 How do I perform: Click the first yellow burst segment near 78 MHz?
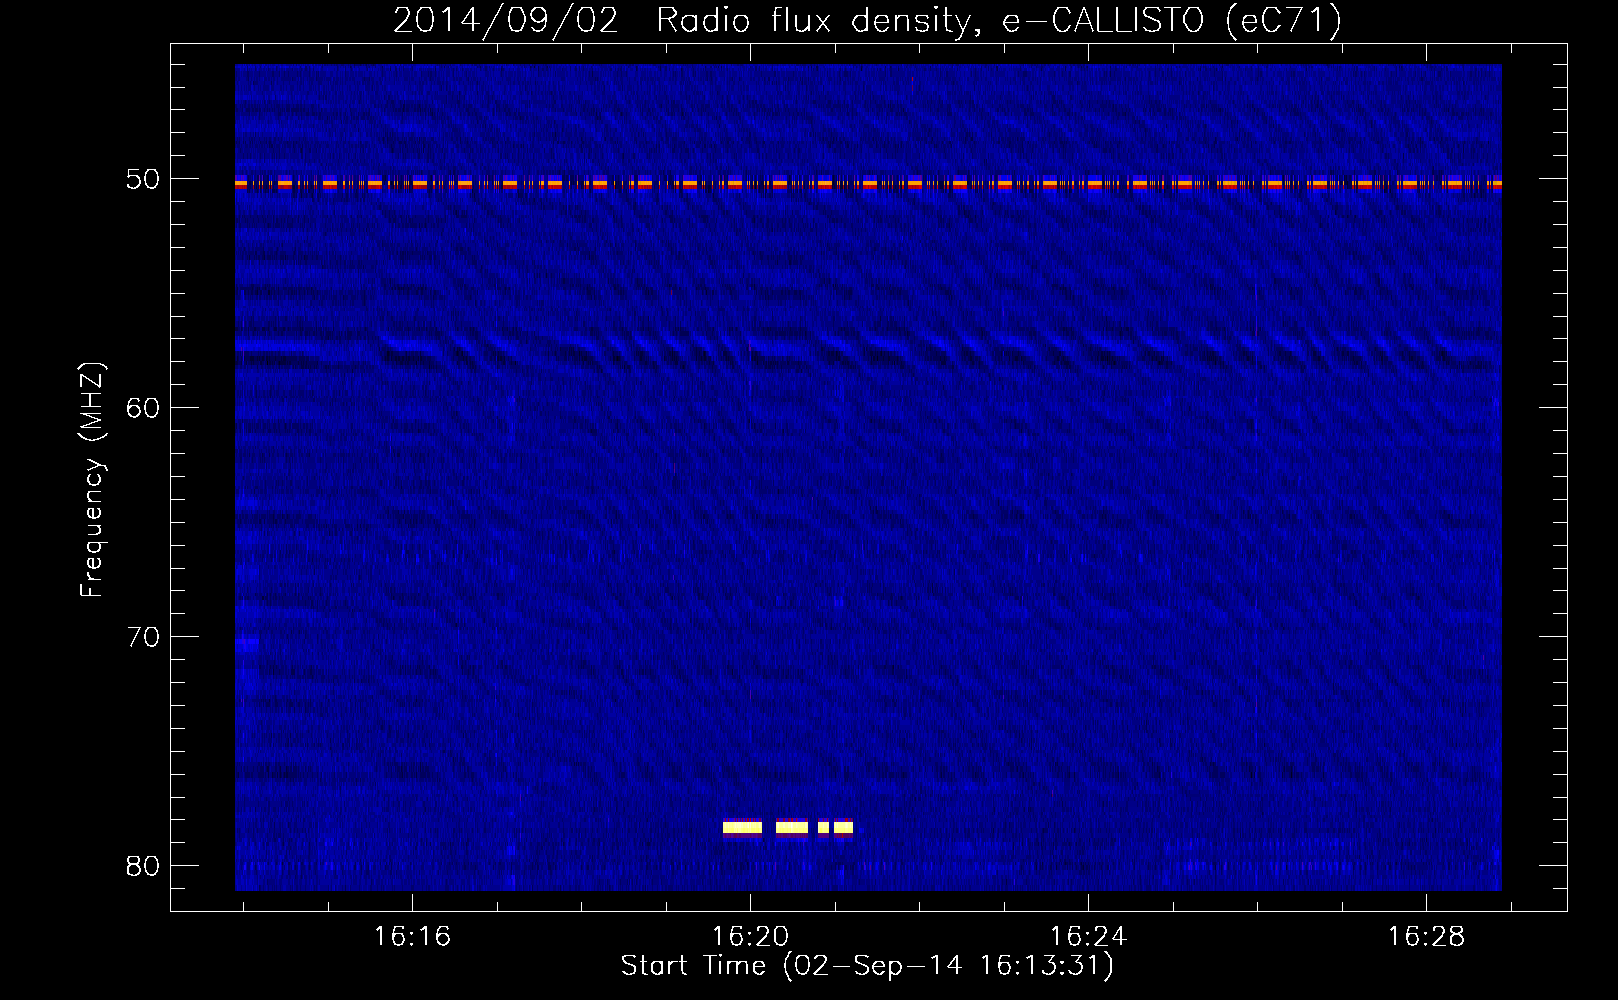[x=742, y=827]
